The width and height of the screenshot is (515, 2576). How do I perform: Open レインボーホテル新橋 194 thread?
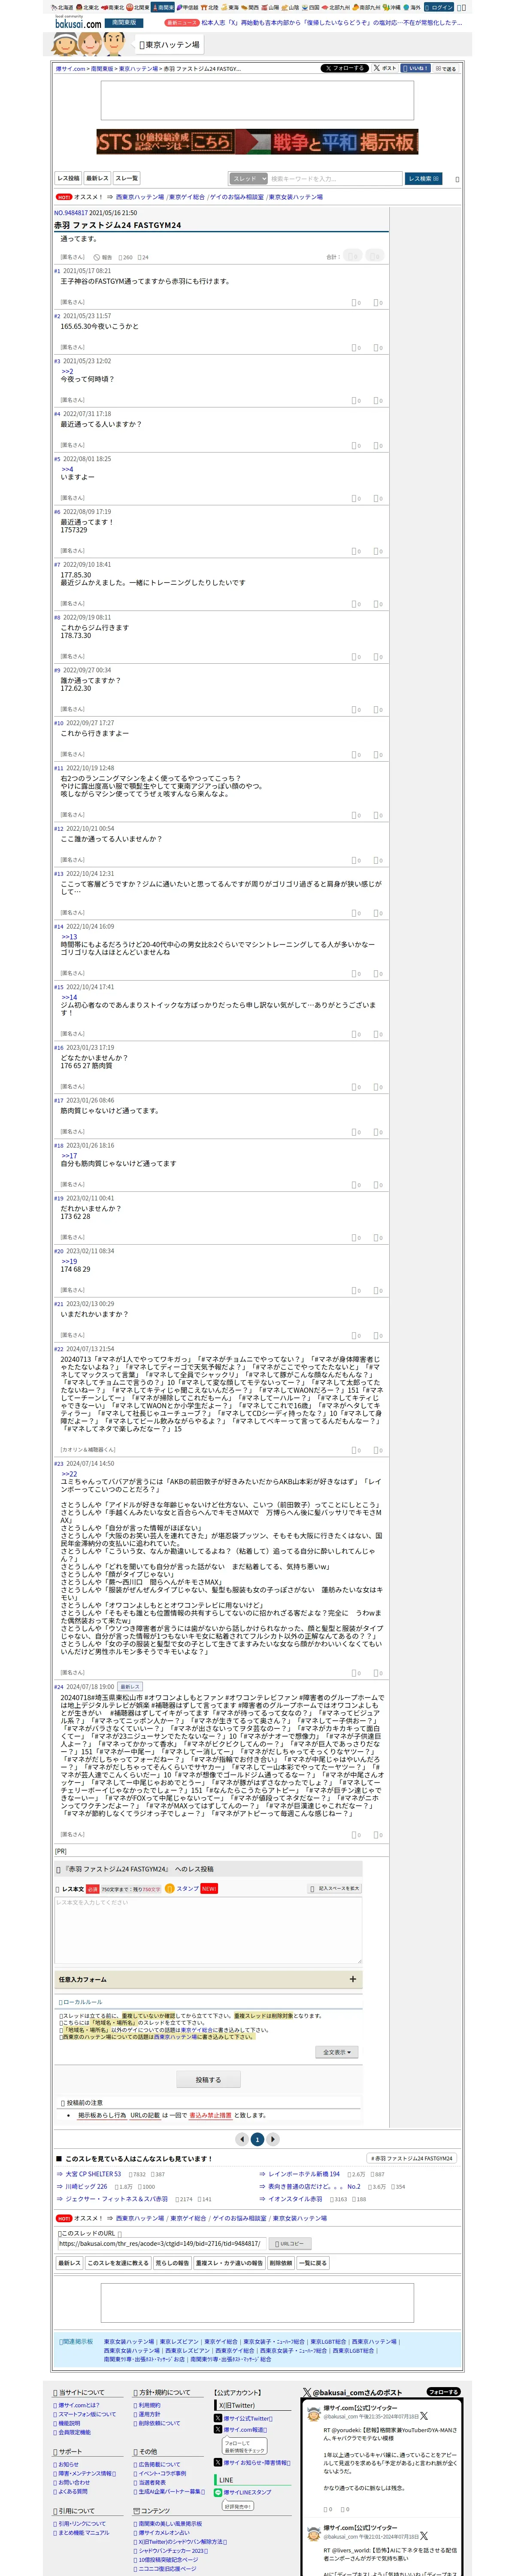[x=304, y=2174]
